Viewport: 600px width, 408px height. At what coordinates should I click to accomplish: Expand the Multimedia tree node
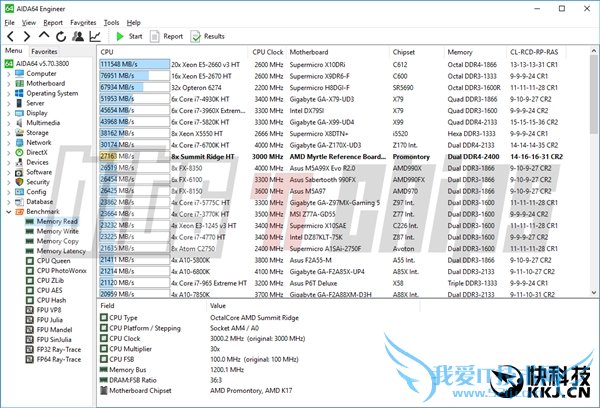pyautogui.click(x=8, y=123)
